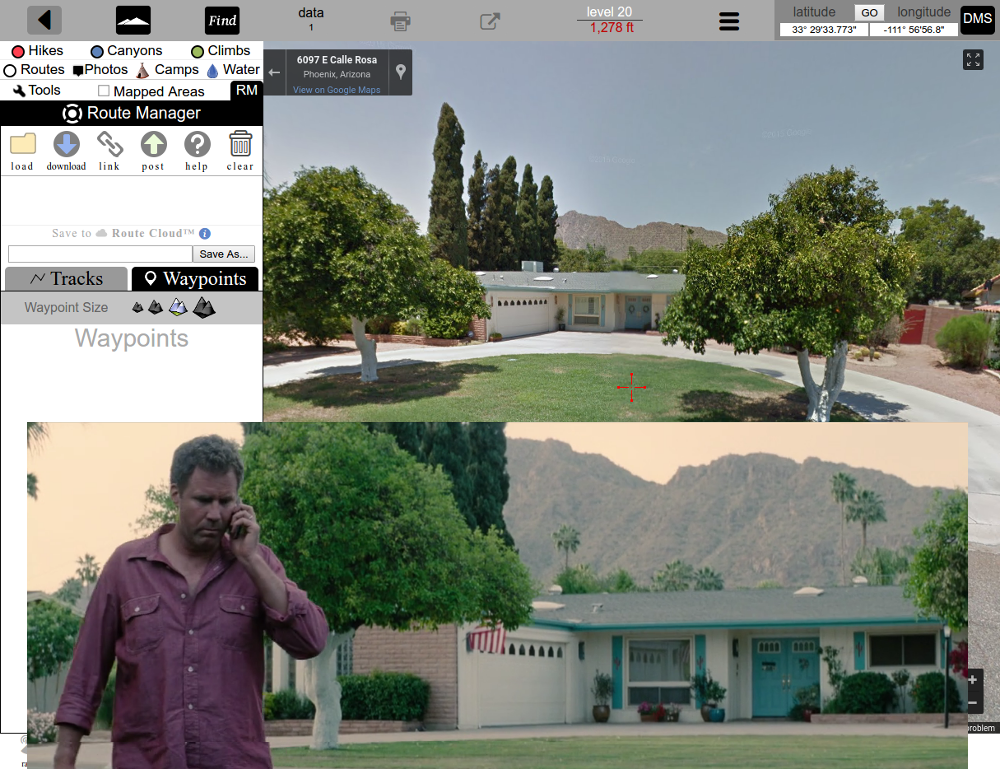Open the mountain map layers icon

click(133, 20)
